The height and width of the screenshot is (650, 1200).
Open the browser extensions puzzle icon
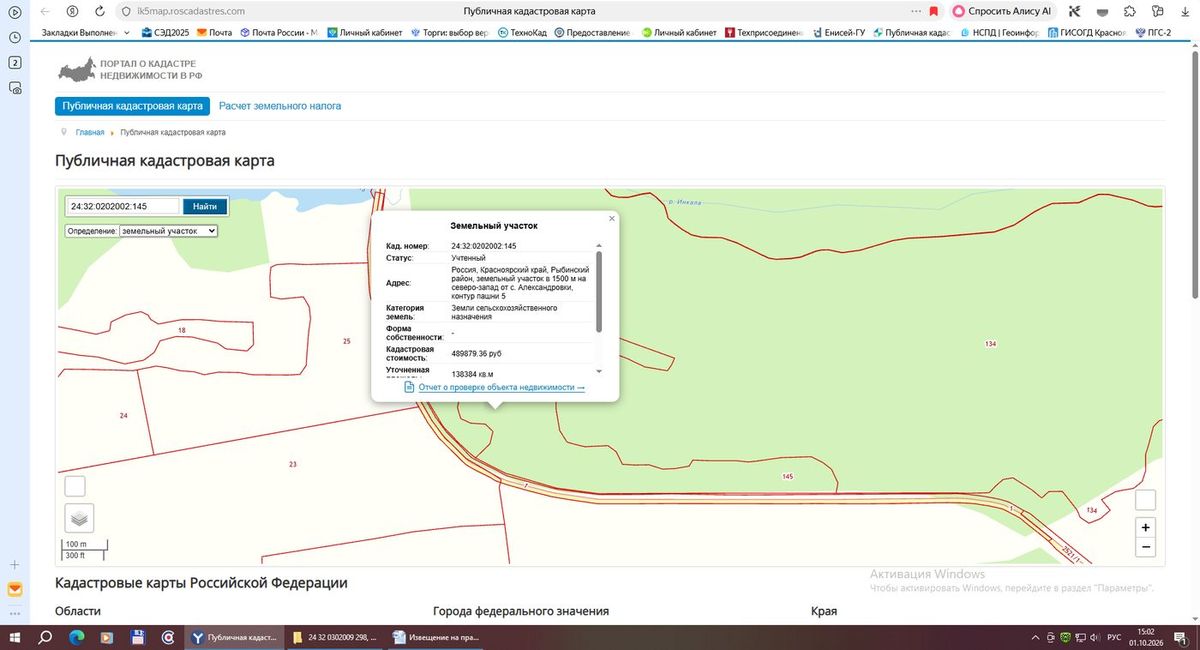(1129, 11)
